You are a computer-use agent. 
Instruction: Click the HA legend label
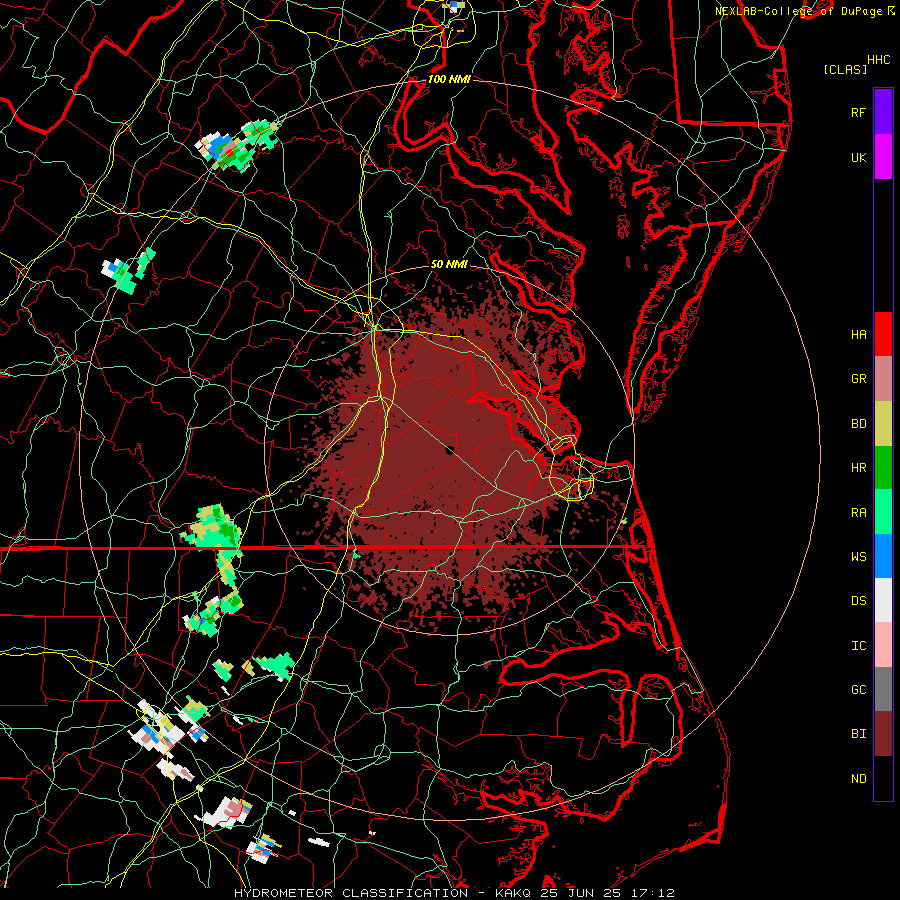pos(859,335)
